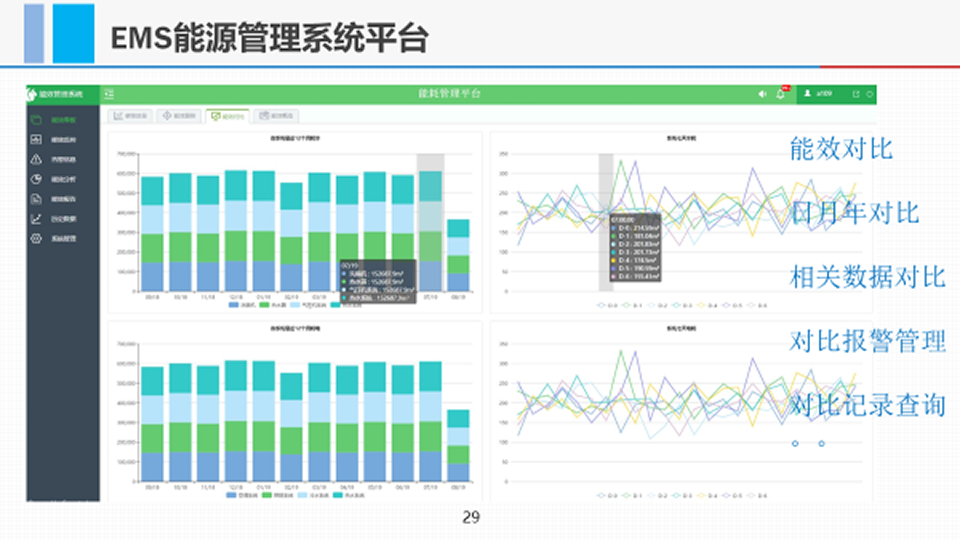Click the power logout icon in header

click(869, 94)
